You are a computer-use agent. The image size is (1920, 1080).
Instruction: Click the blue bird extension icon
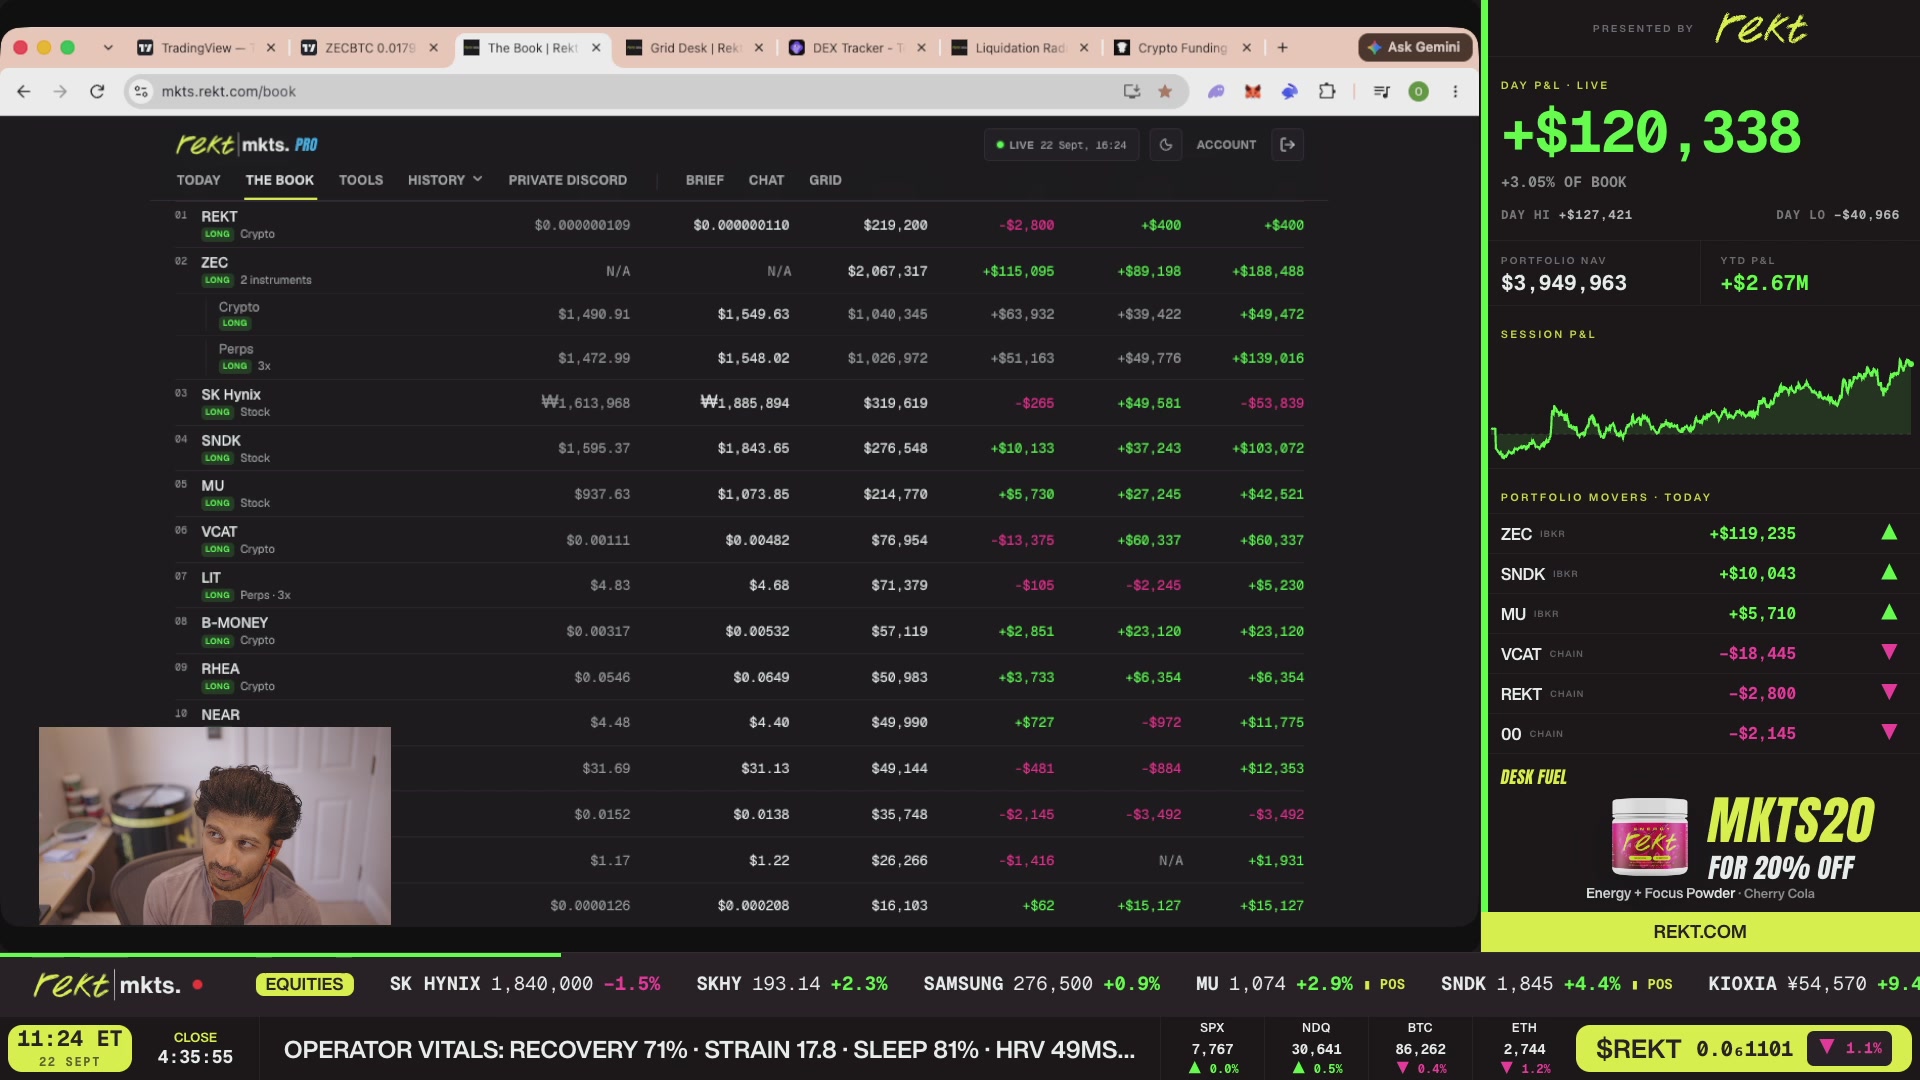1290,91
